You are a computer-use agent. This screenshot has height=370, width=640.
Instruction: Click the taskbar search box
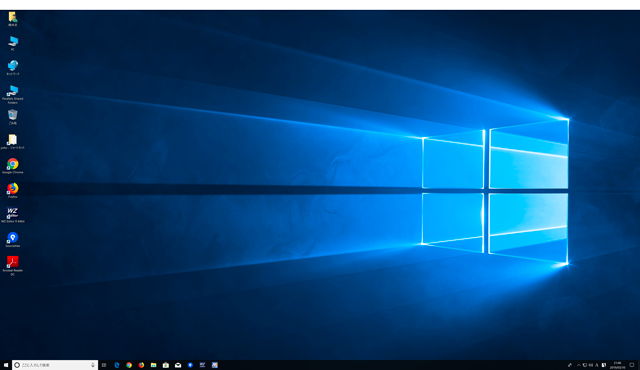click(55, 365)
